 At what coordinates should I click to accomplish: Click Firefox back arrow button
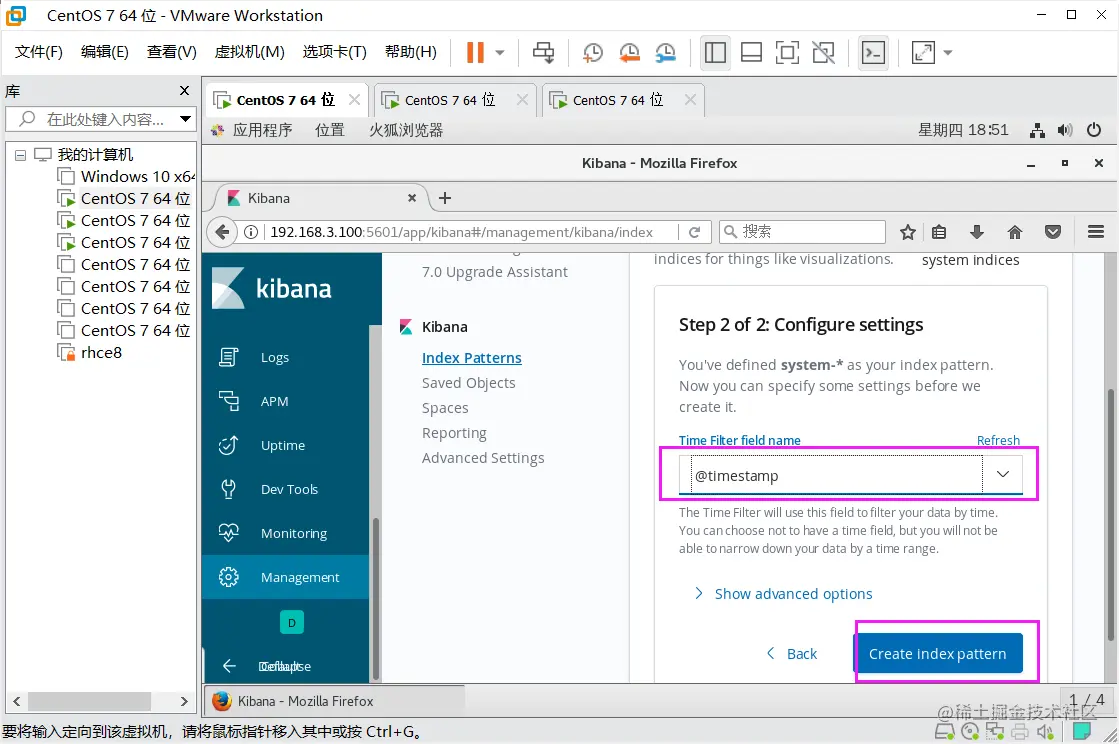coord(222,232)
